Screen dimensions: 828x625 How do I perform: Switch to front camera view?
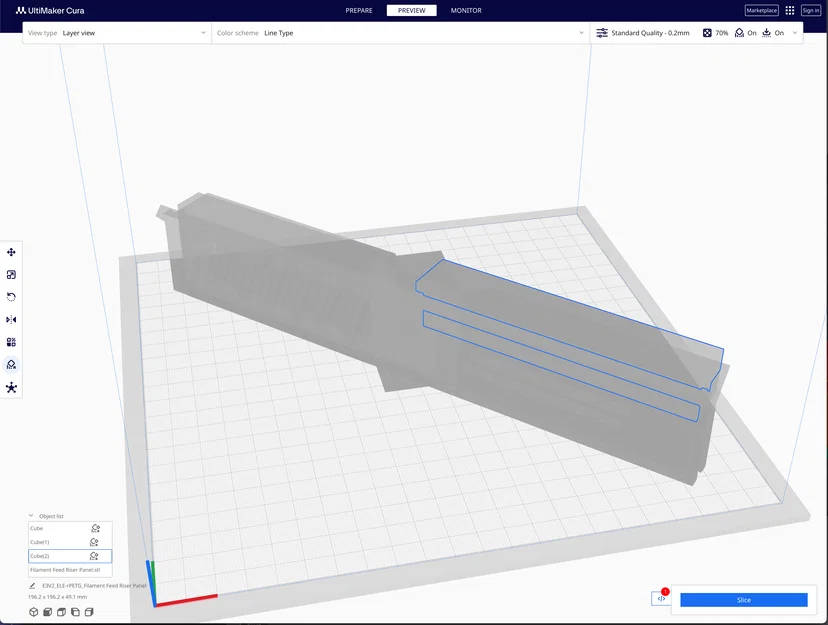[x=48, y=612]
